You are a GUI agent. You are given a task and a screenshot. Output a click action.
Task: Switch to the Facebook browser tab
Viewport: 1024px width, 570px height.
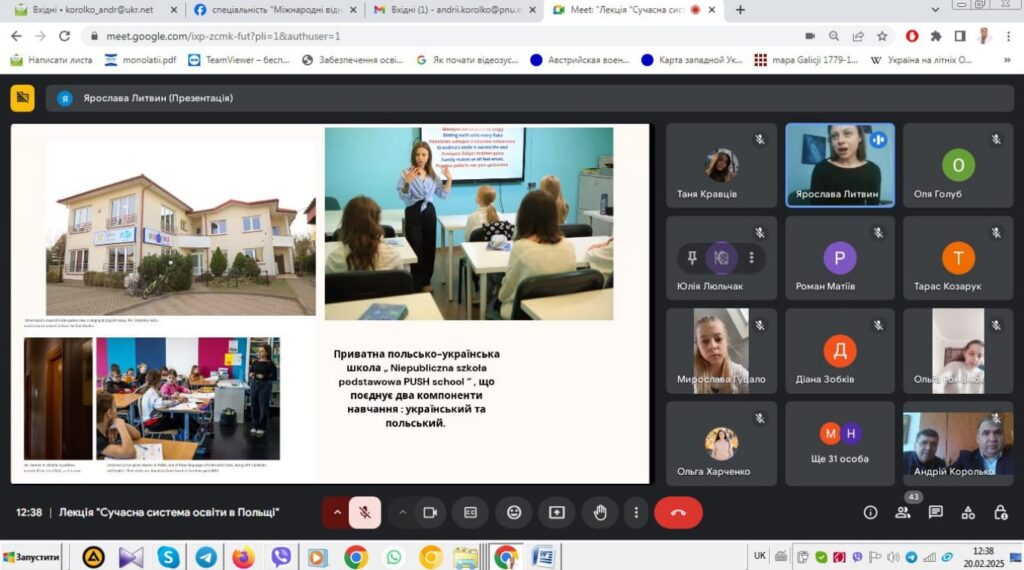[272, 10]
